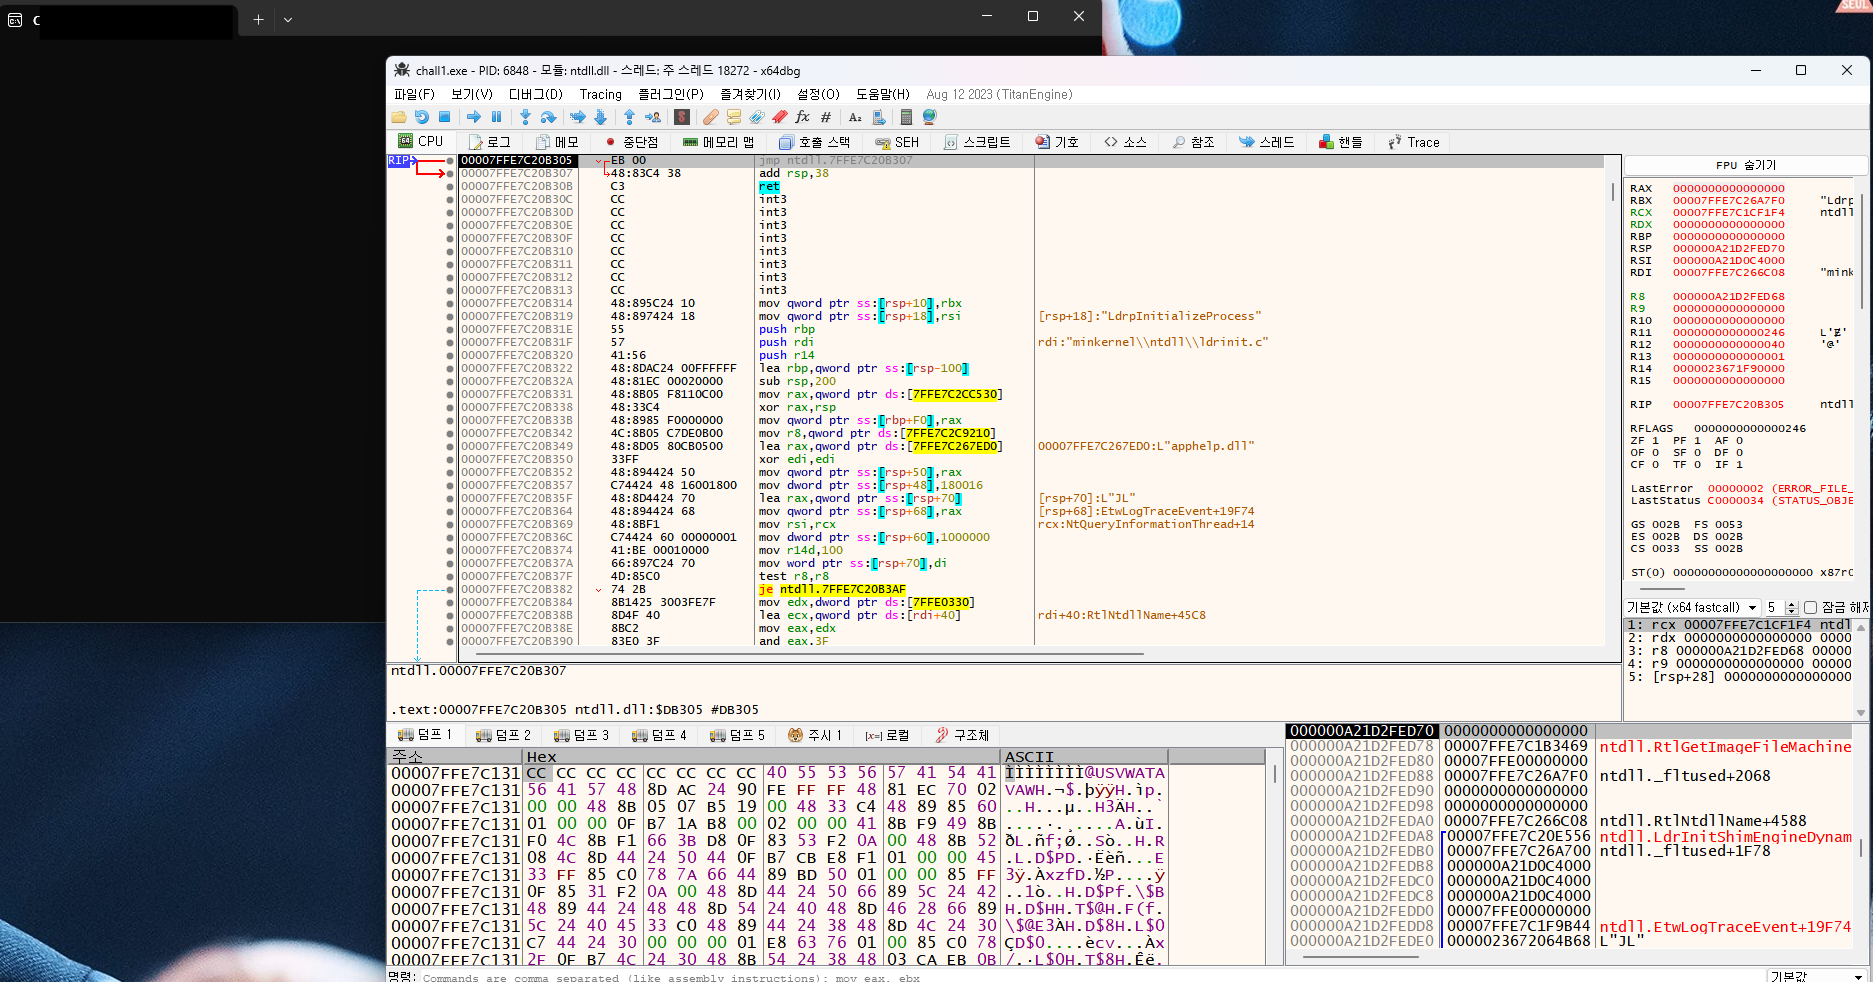Open the Tracing menu

click(600, 94)
